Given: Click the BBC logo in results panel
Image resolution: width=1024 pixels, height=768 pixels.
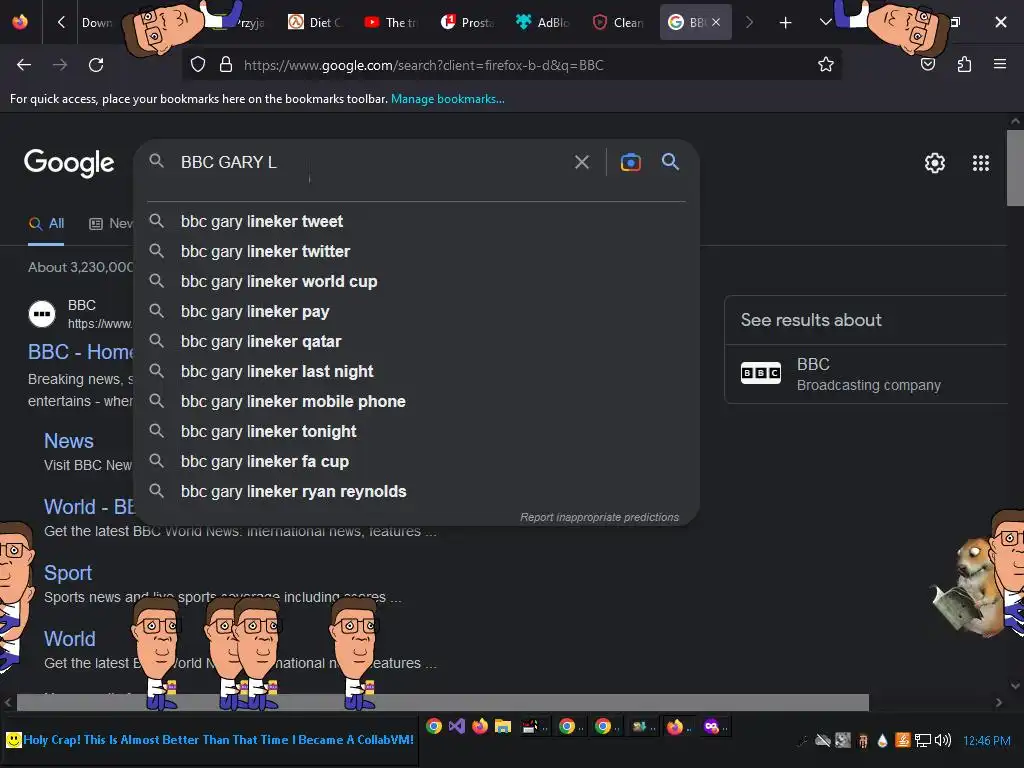Looking at the screenshot, I should click(761, 373).
